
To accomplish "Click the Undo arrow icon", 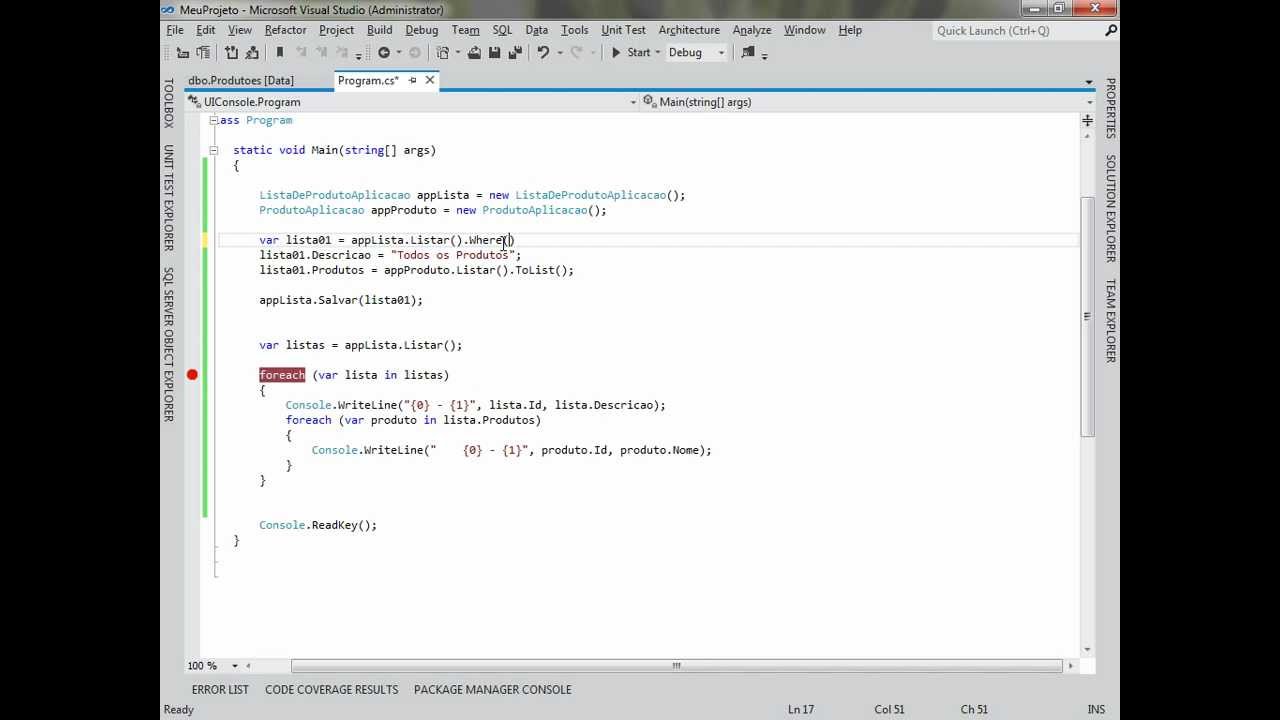I will coord(543,52).
